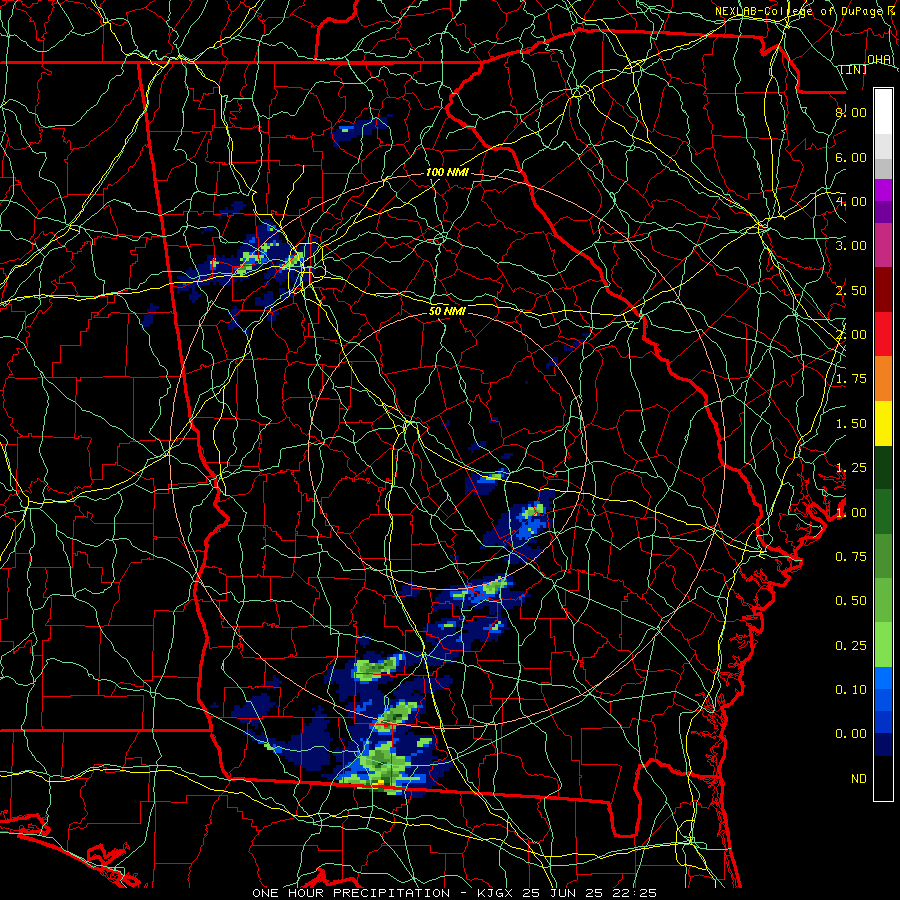The image size is (900, 900).
Task: Click the 1.25 scale label
Action: click(x=851, y=468)
